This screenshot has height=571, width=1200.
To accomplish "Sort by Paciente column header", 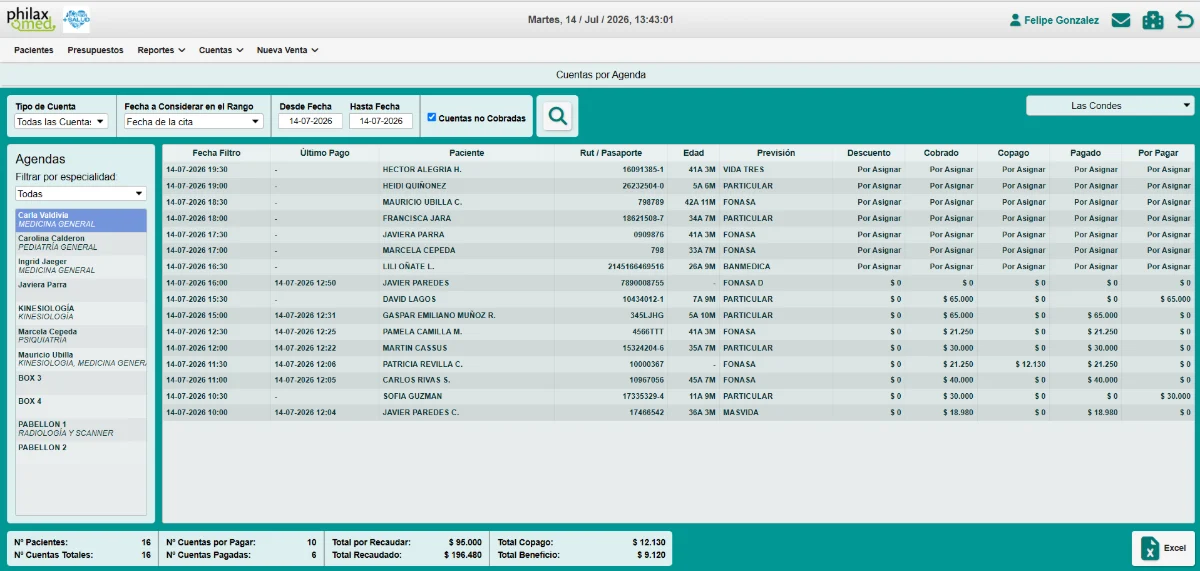I will coord(467,153).
